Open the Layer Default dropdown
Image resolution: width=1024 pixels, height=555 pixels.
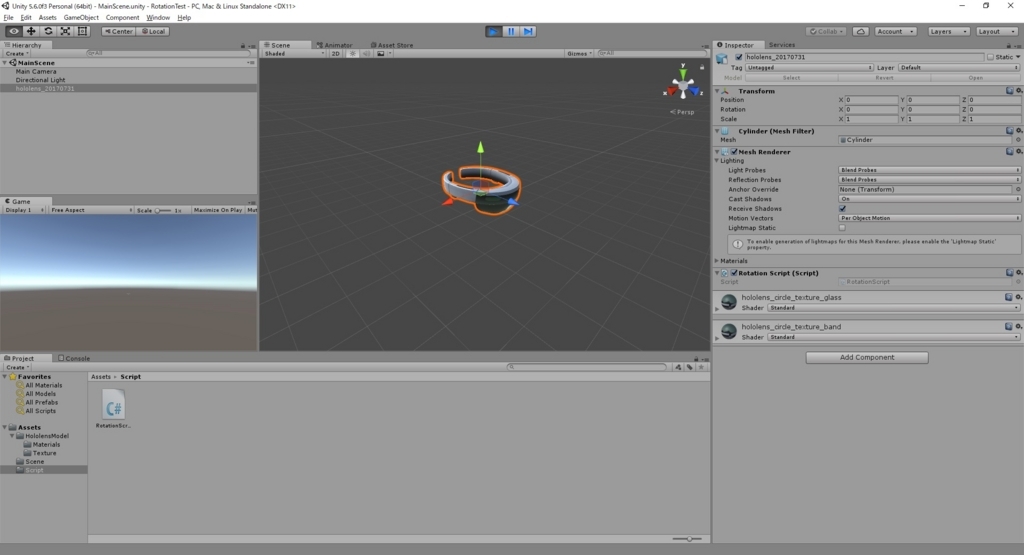tap(959, 67)
